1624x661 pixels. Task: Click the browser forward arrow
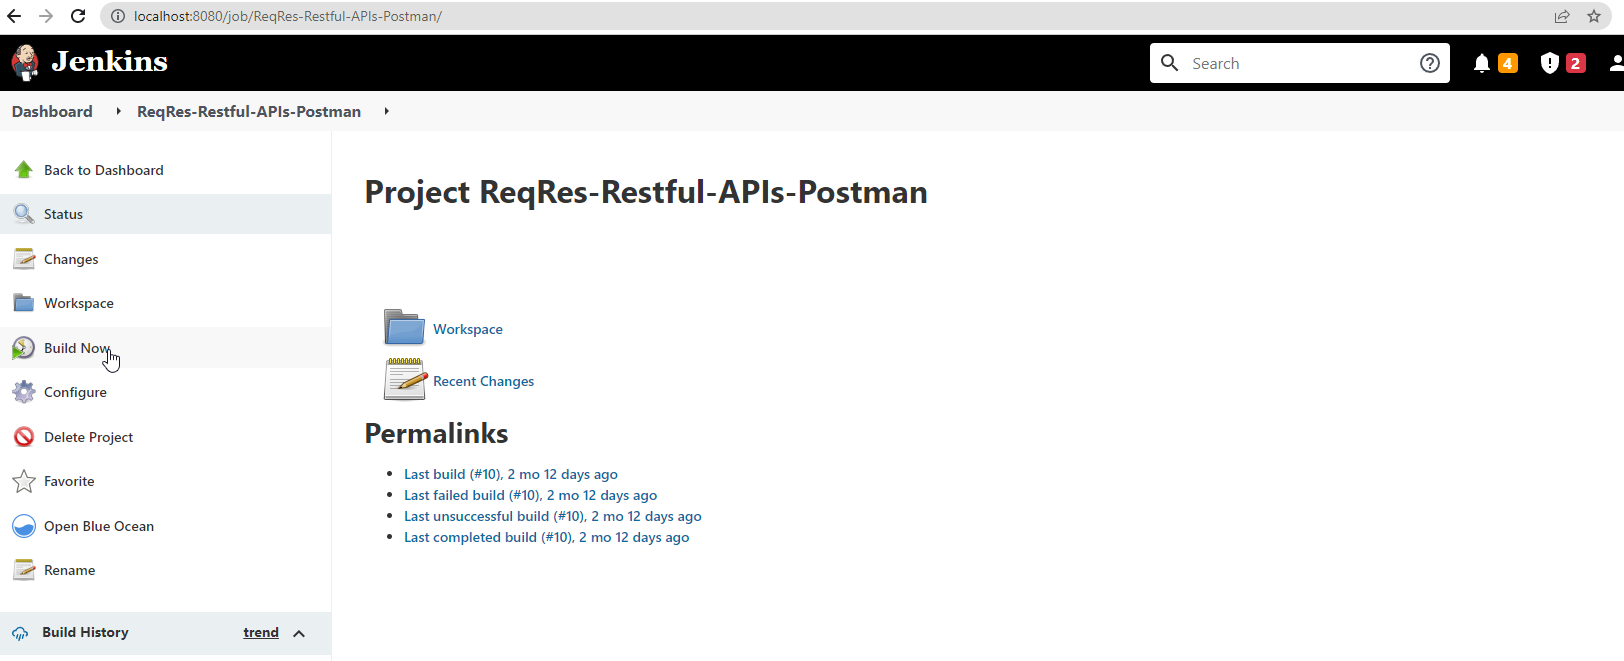click(46, 16)
